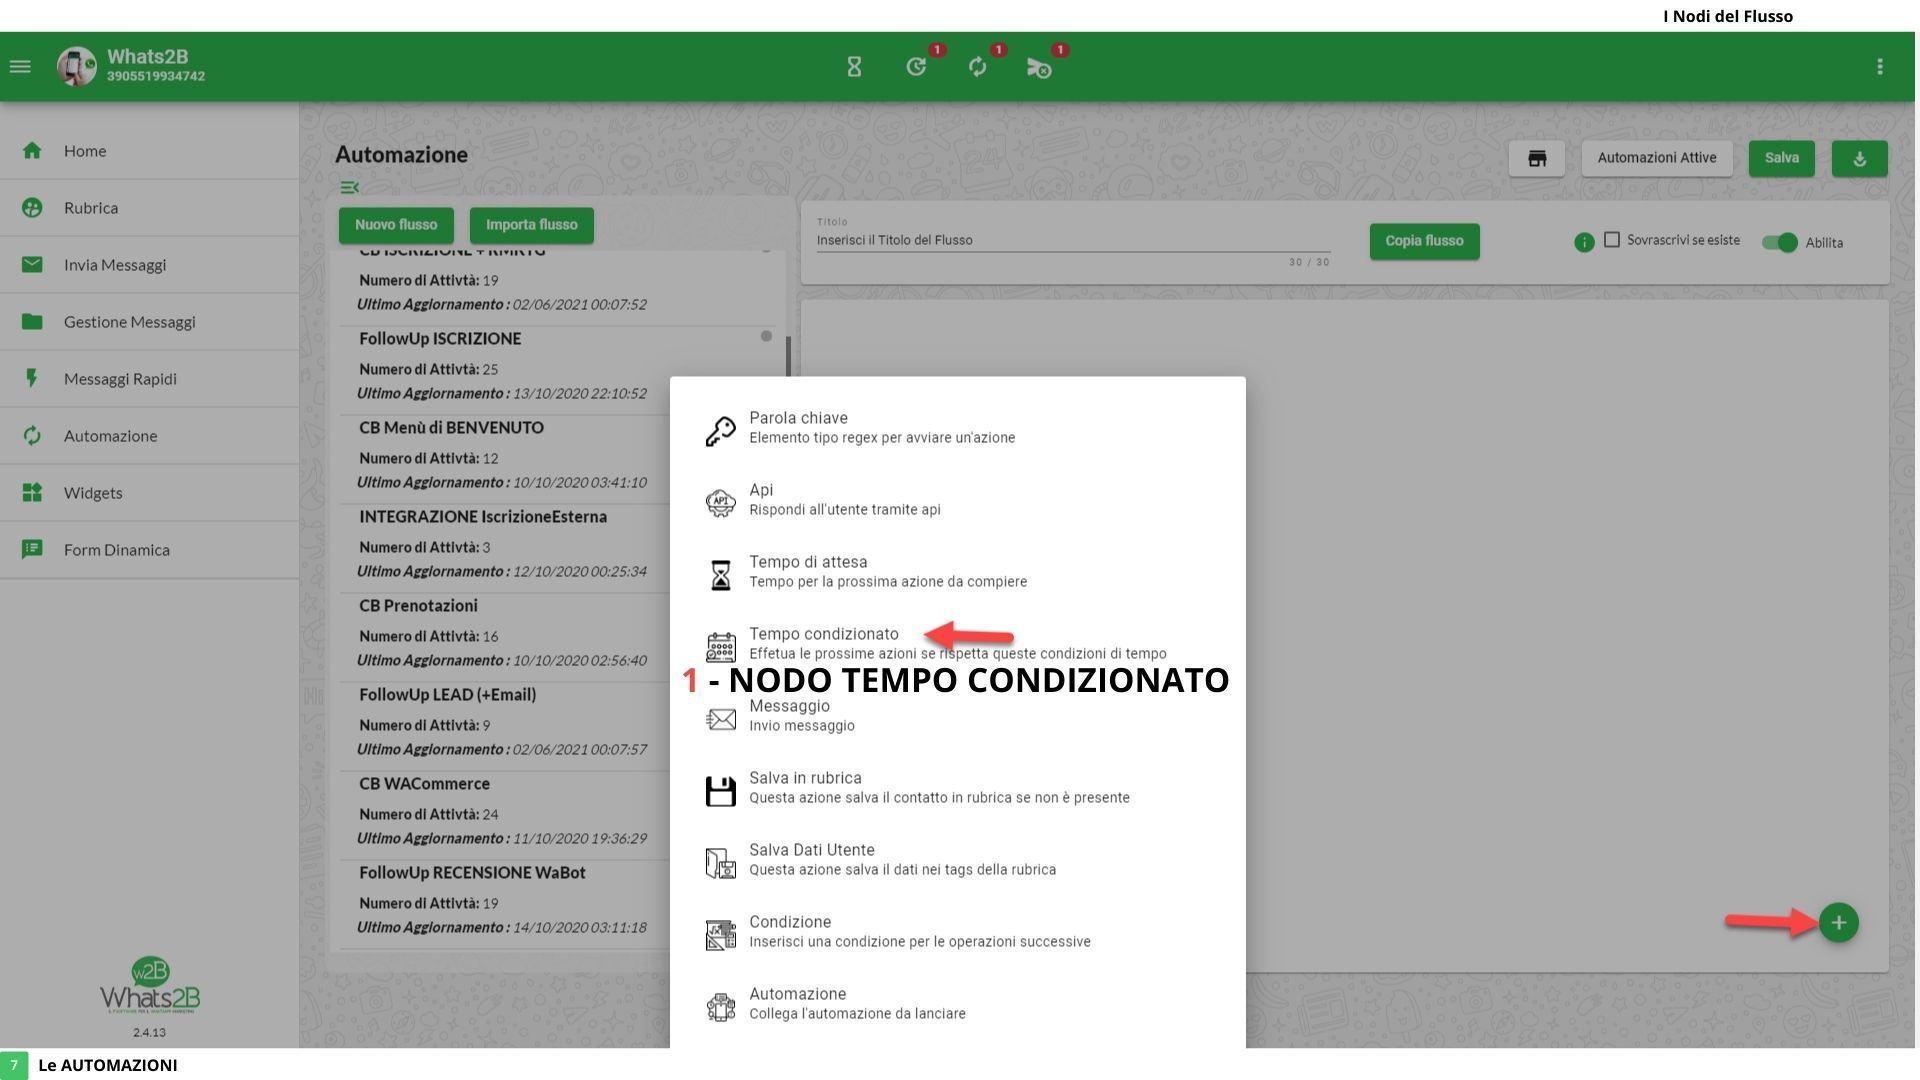Open Invia Messaggi page
Screen dimensions: 1920x1080
click(150, 265)
